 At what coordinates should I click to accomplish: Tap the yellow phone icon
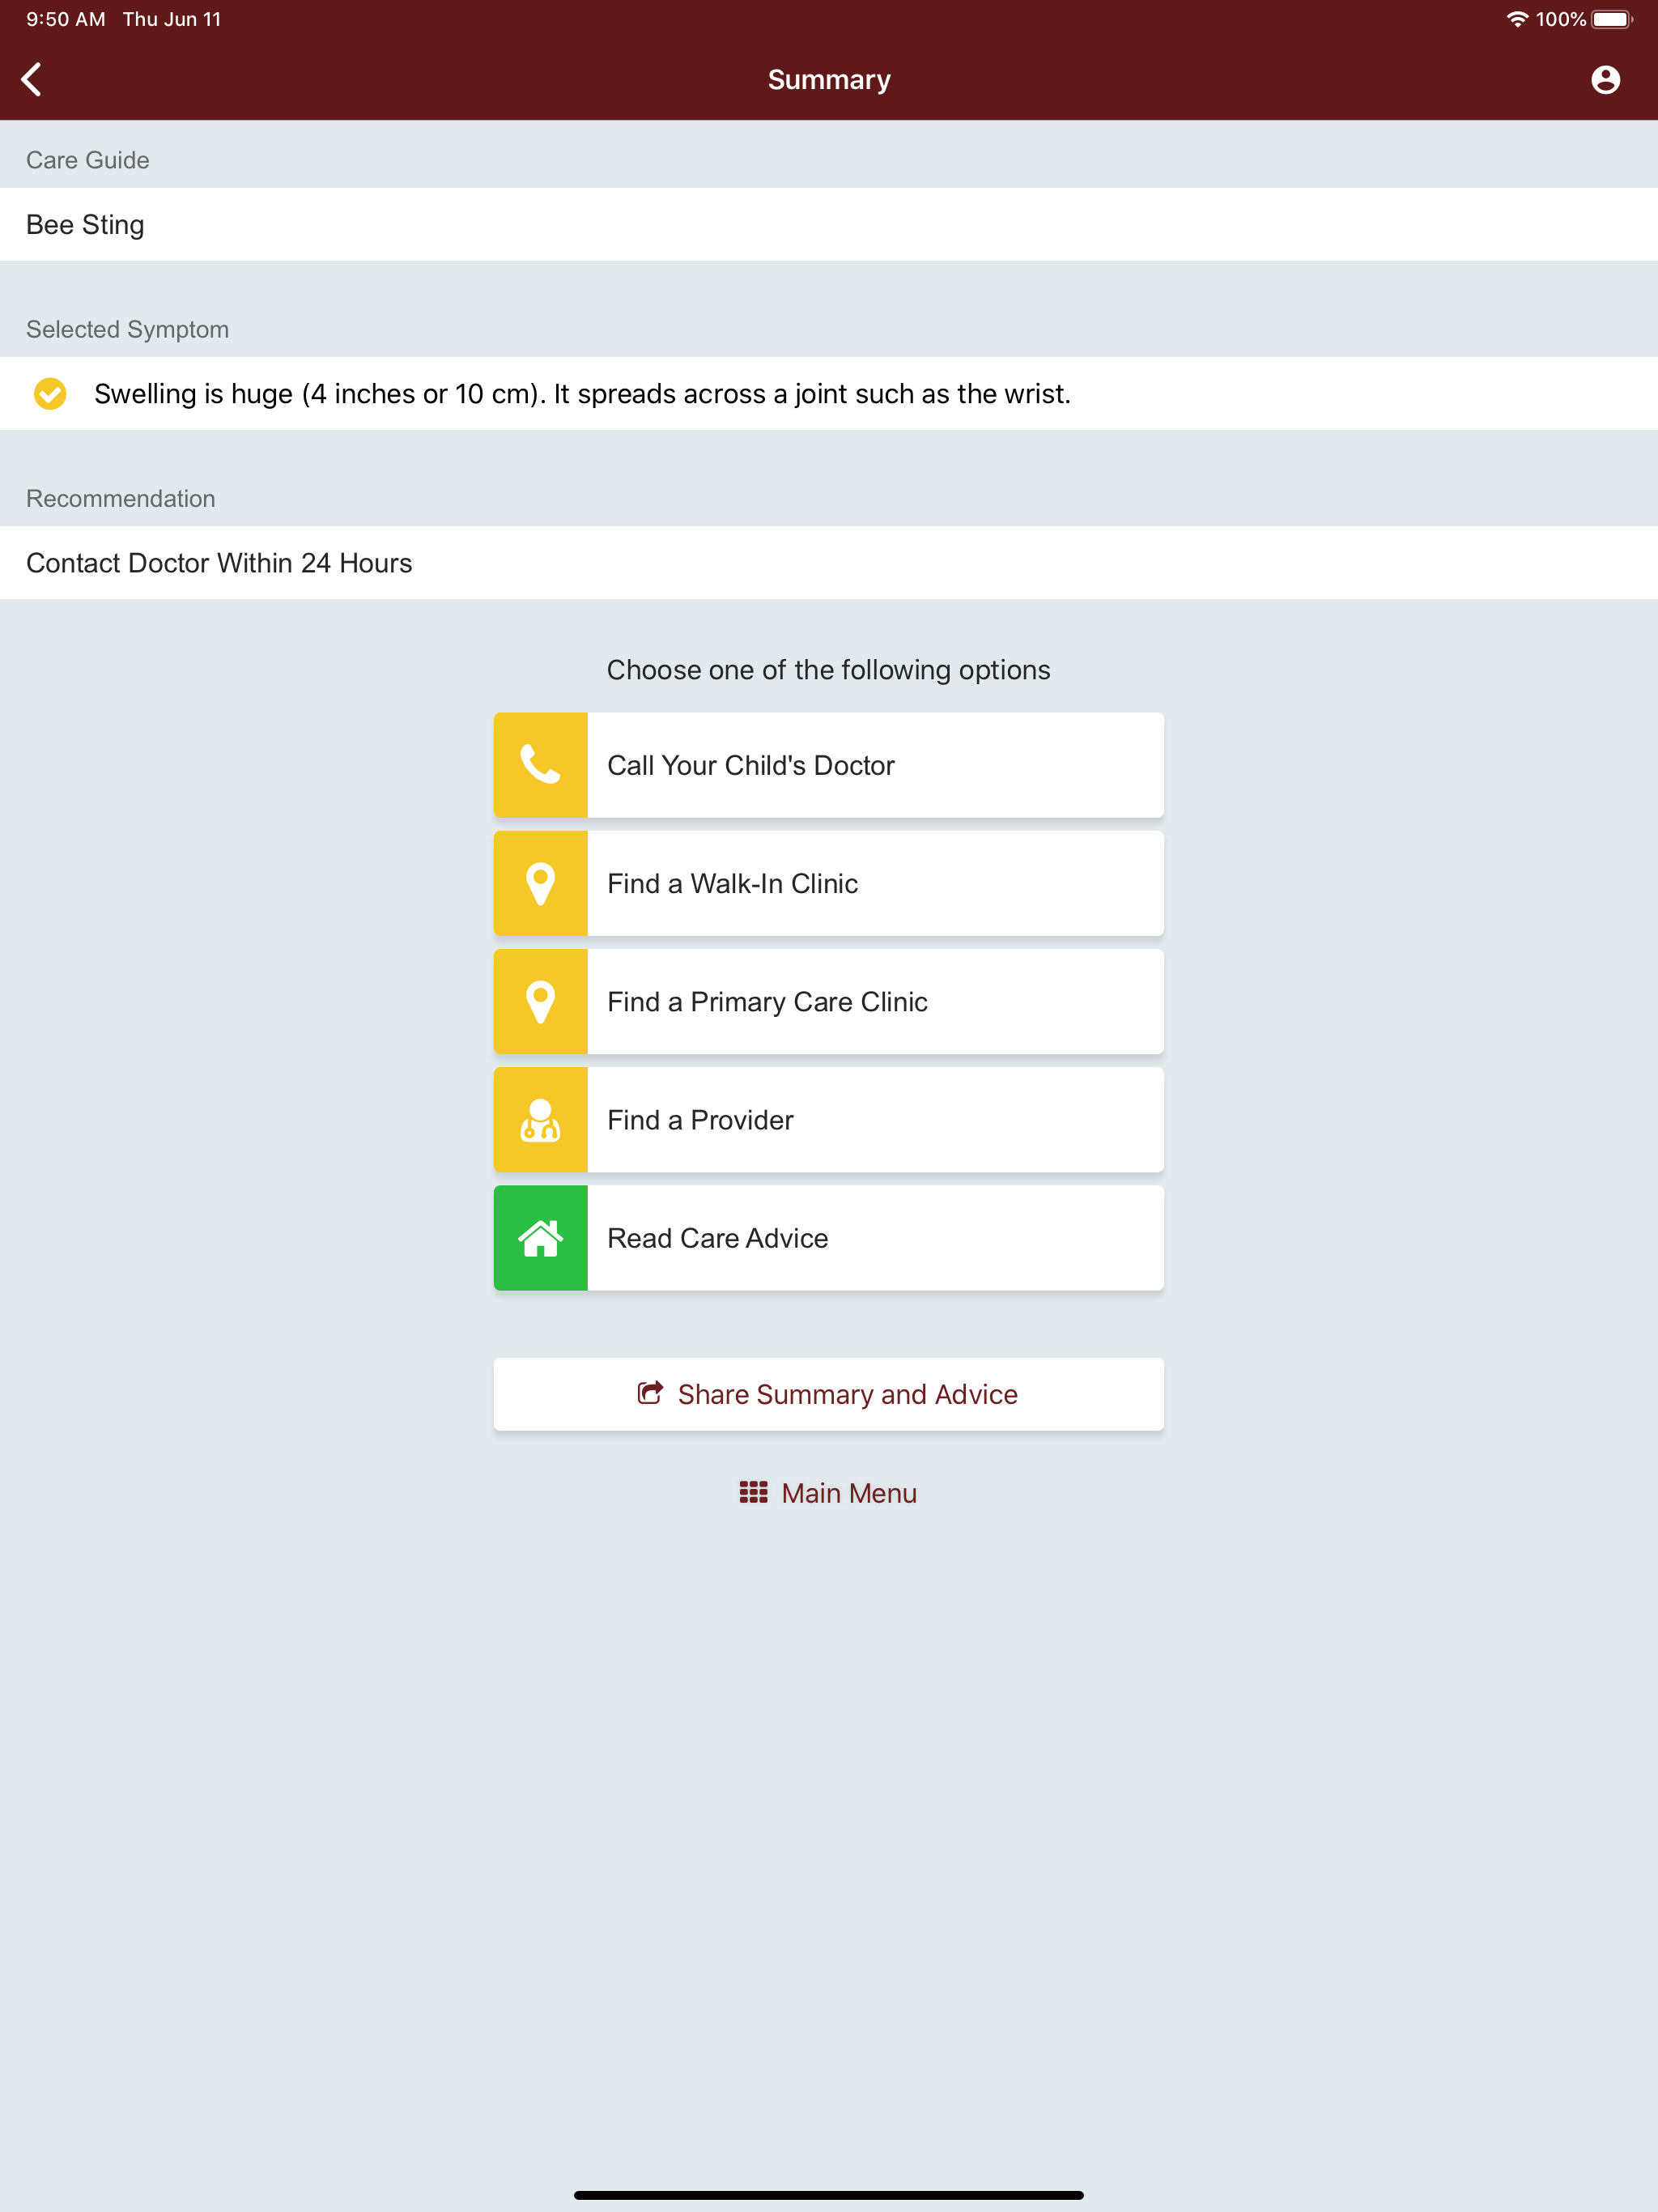(x=540, y=765)
